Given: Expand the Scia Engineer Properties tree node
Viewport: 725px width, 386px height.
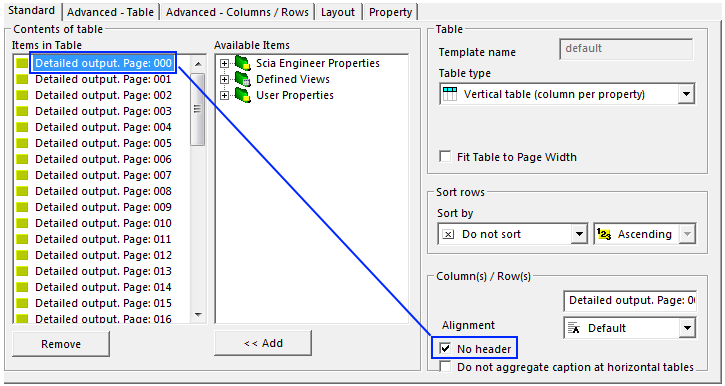Looking at the screenshot, I should (x=224, y=64).
